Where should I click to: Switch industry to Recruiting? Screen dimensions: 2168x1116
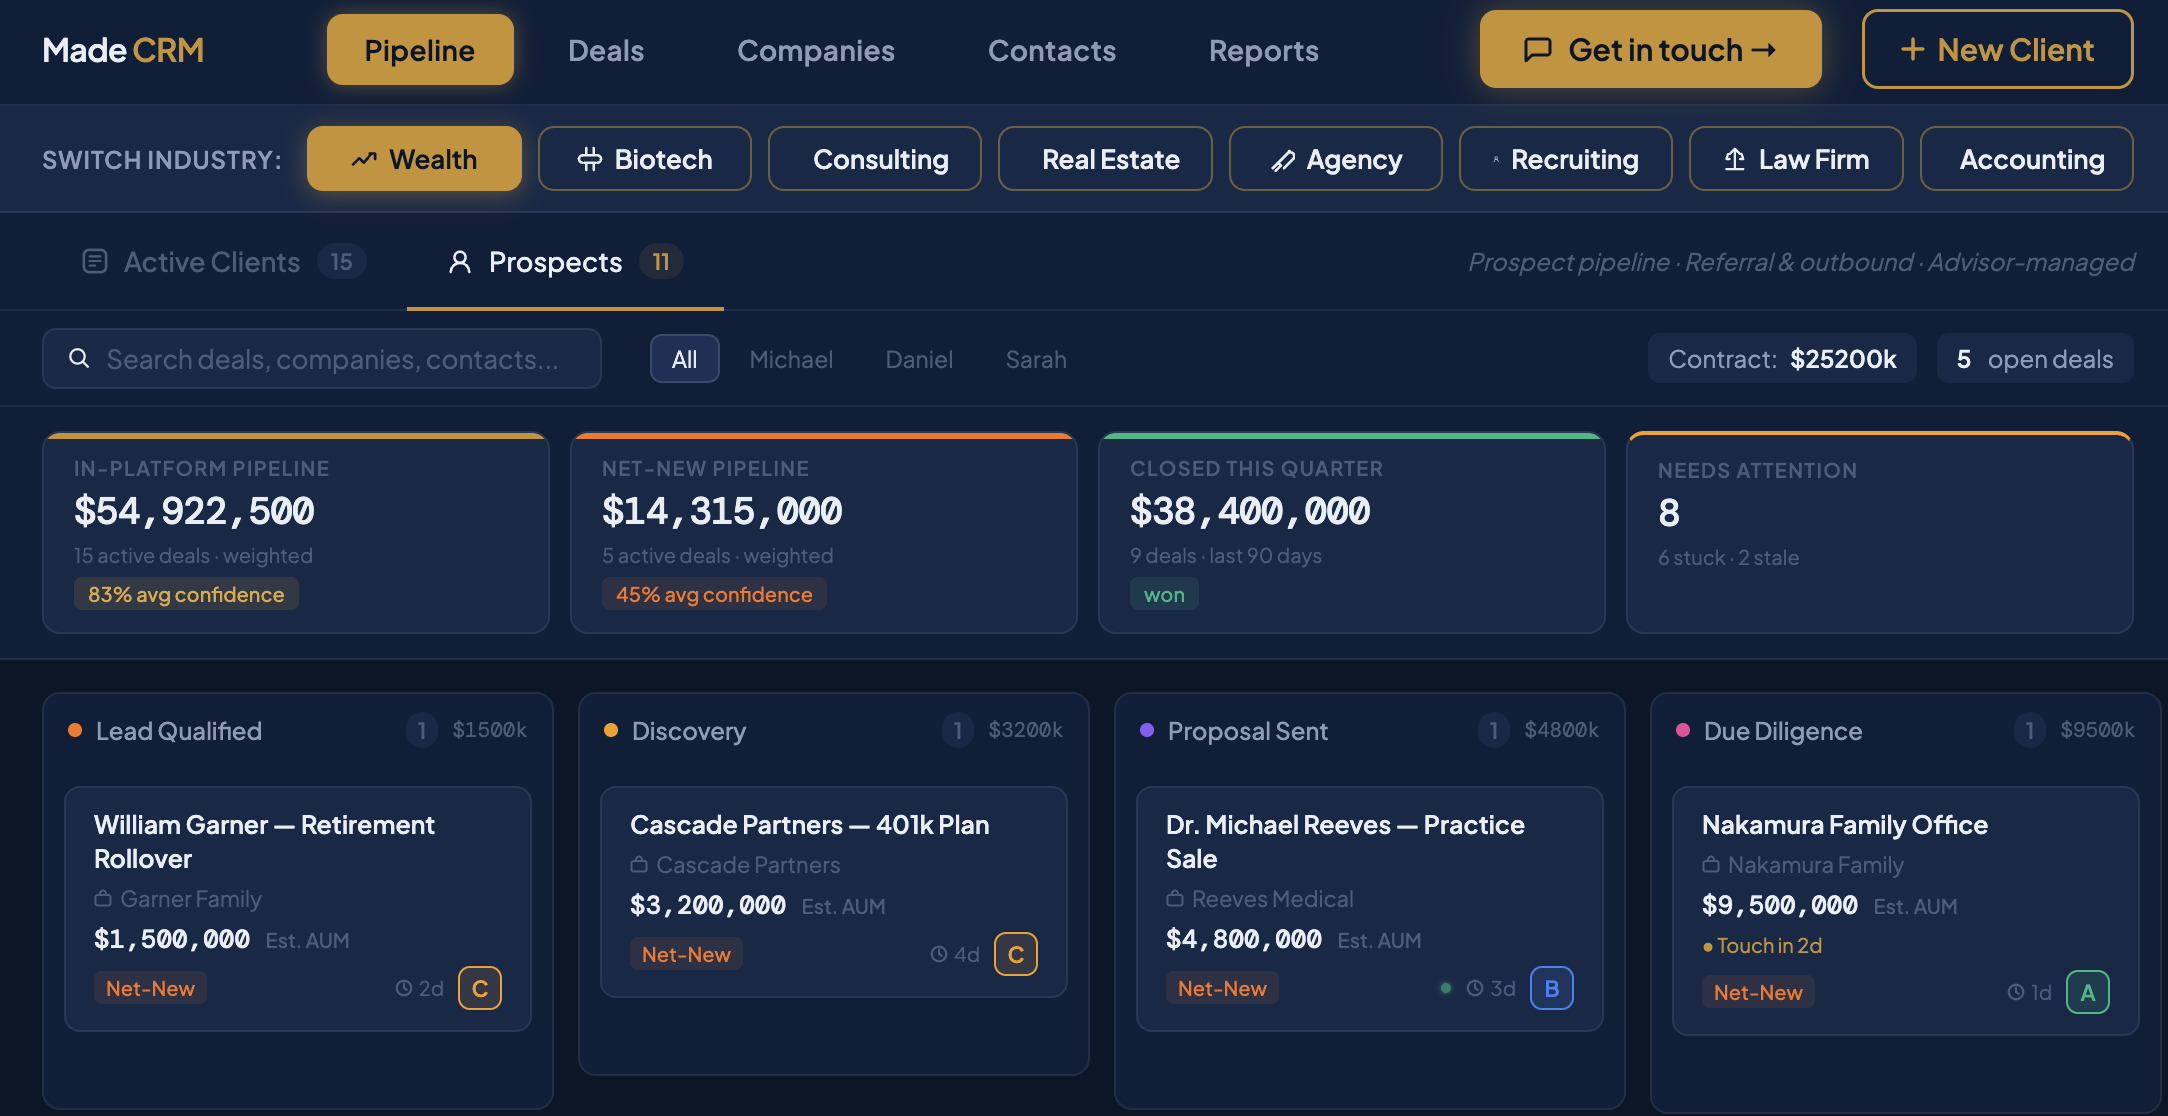(x=1566, y=159)
